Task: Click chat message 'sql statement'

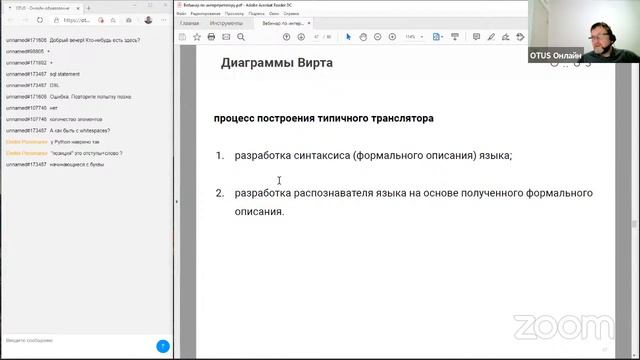Action: pos(64,74)
